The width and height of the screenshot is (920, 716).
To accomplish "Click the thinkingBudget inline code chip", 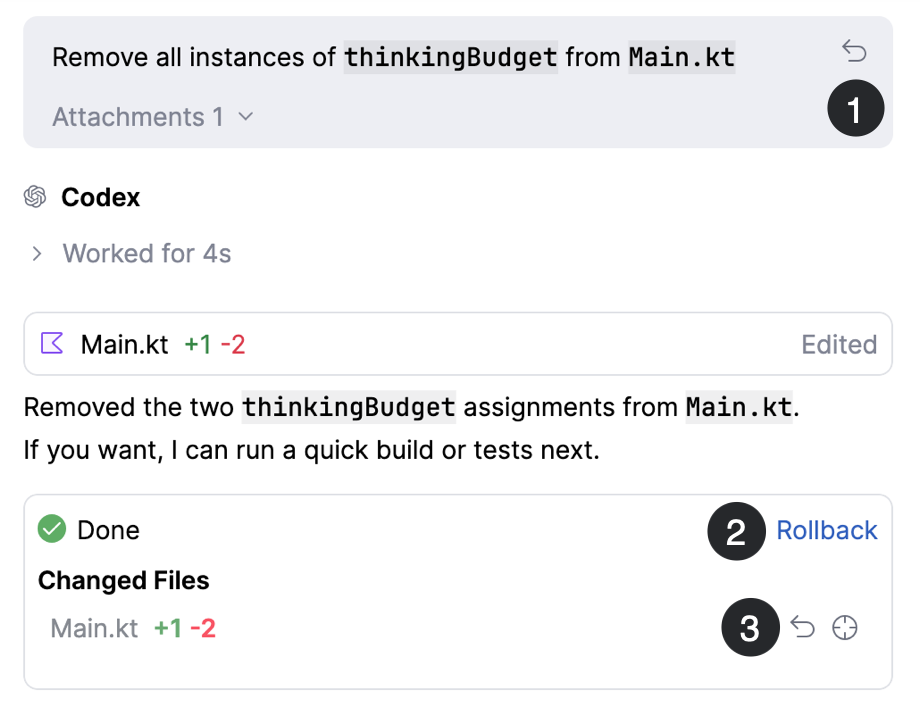I will tap(450, 57).
